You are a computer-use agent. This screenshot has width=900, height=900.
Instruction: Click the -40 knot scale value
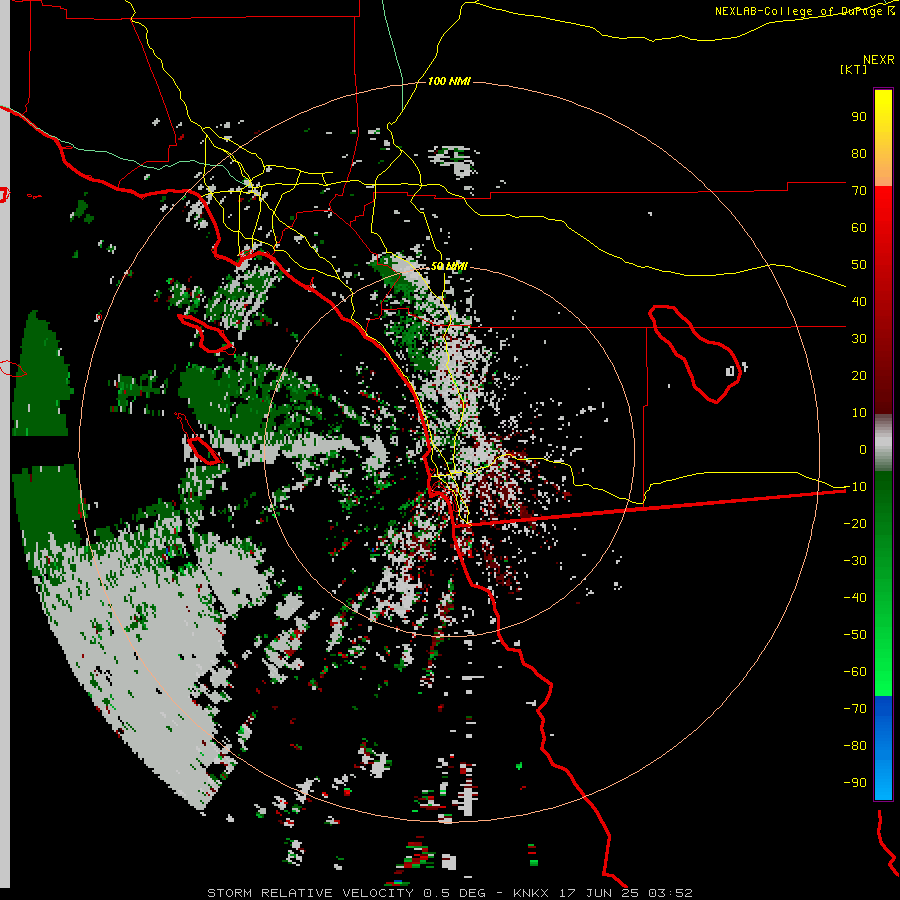coord(855,598)
